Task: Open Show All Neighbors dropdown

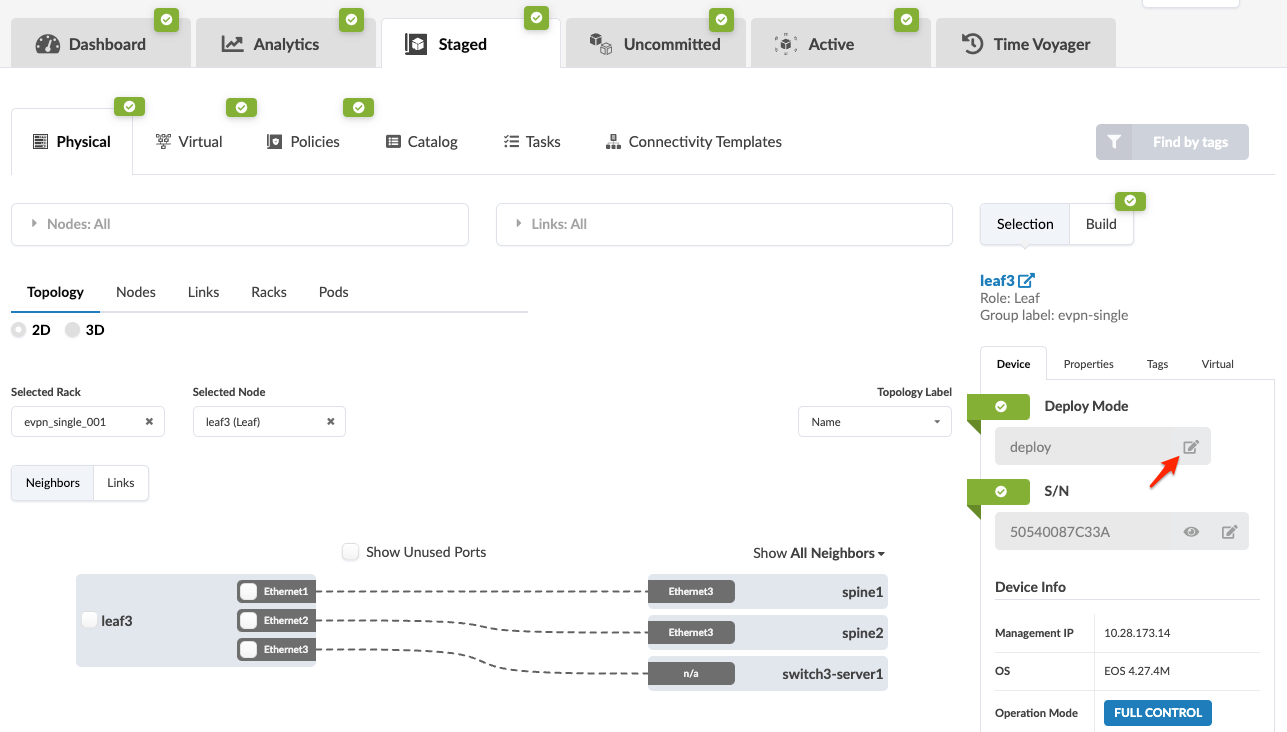Action: coord(818,553)
